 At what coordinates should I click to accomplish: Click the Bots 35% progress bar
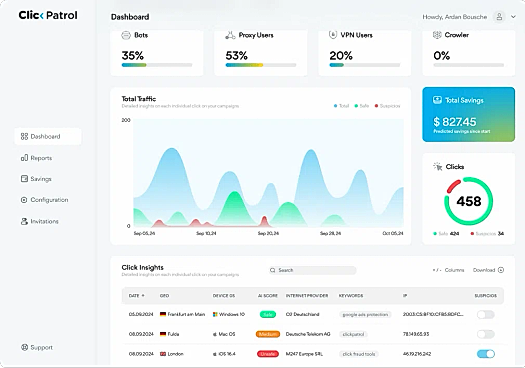157,65
